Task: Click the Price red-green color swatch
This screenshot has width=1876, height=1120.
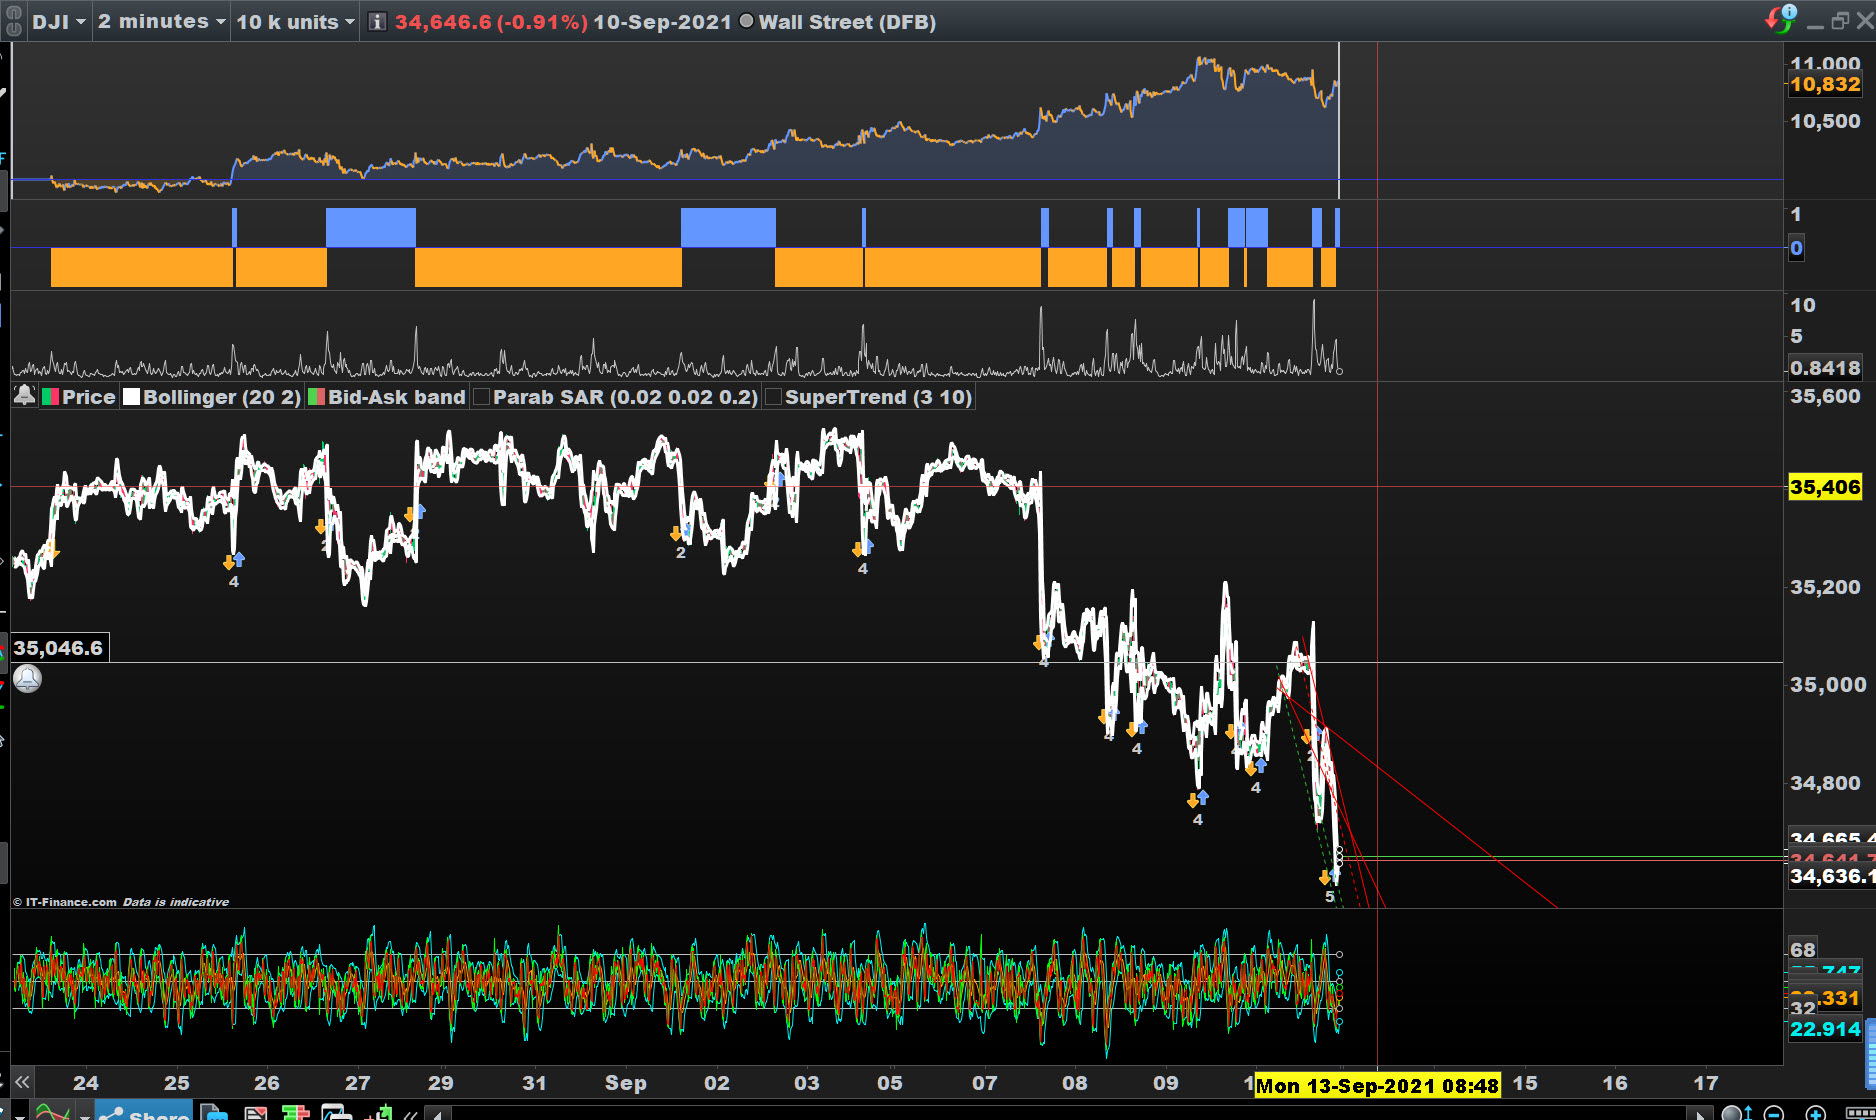Action: point(50,397)
